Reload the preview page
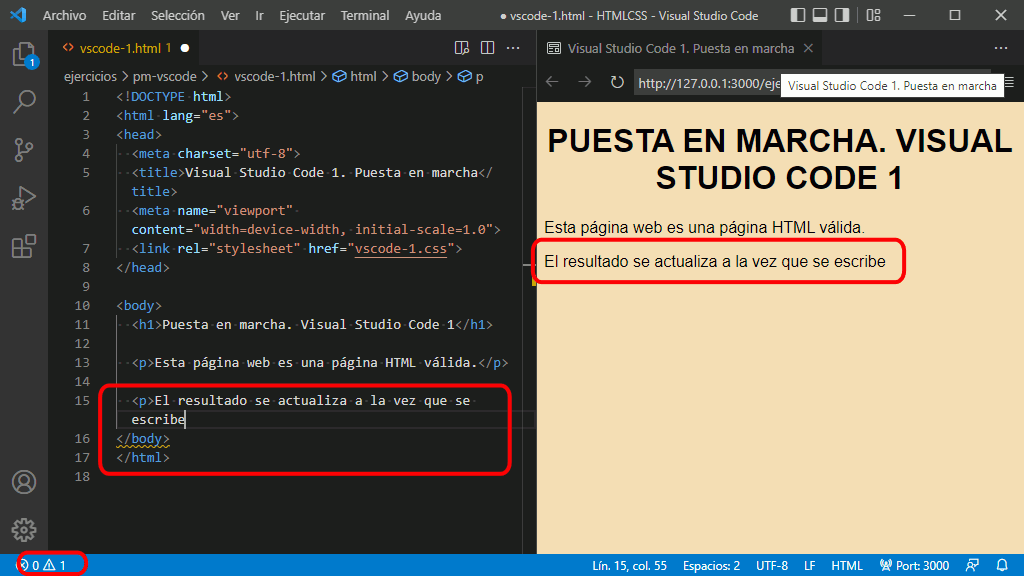Screen dimensions: 1024x576 [x=617, y=82]
